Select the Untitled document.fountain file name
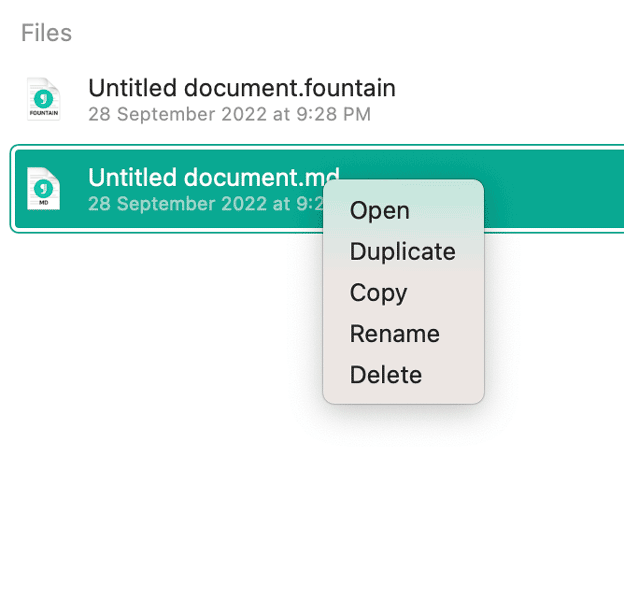 242,88
